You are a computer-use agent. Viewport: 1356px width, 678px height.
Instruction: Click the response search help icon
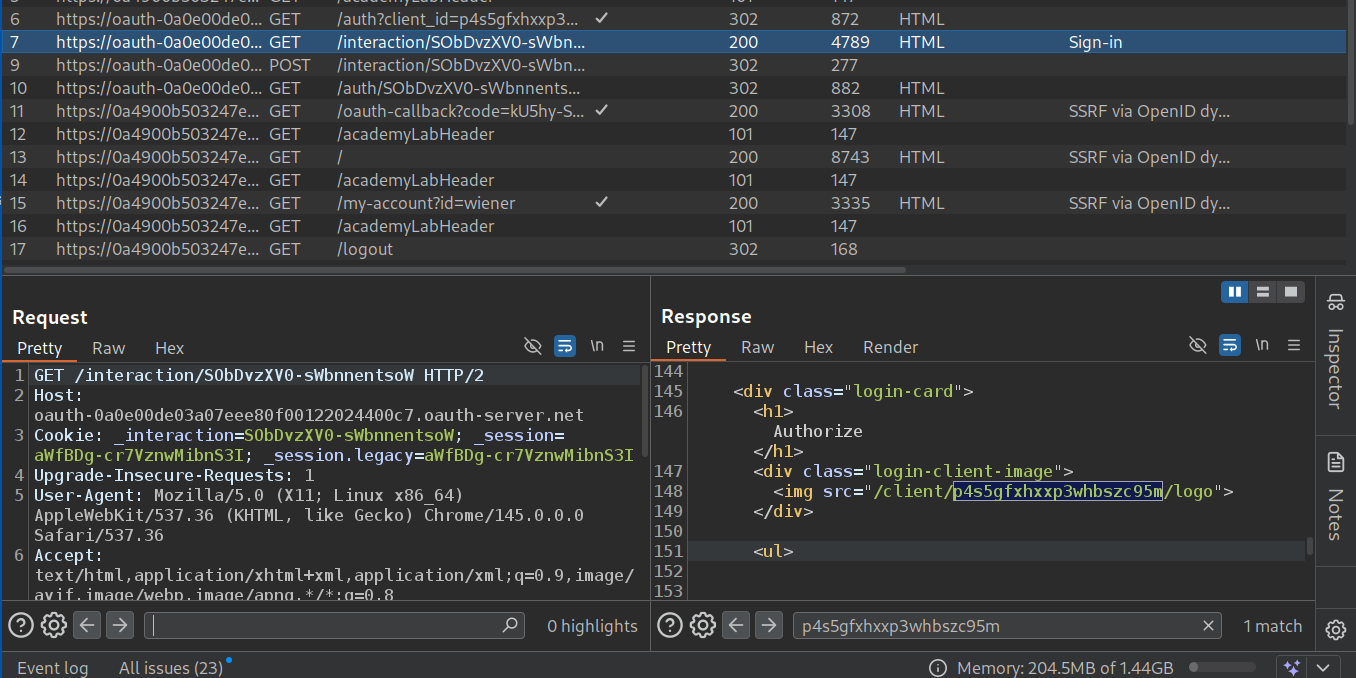[x=670, y=626]
